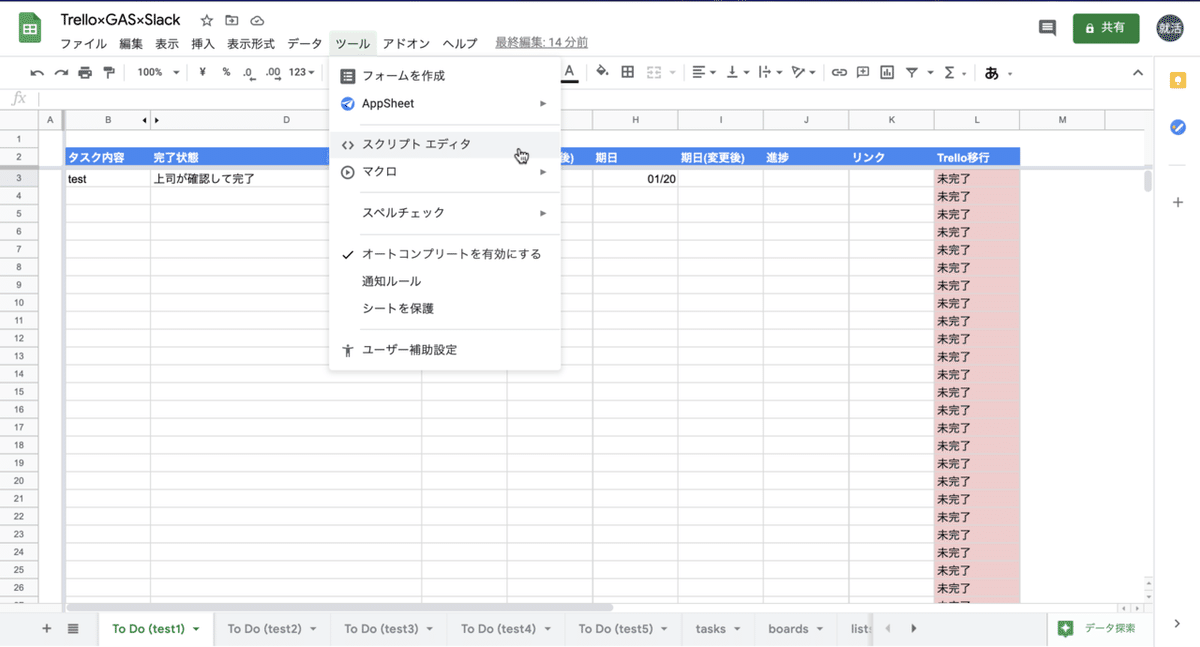Switch to the boards sheet tab
Screen dimensions: 1200x647
click(x=788, y=629)
